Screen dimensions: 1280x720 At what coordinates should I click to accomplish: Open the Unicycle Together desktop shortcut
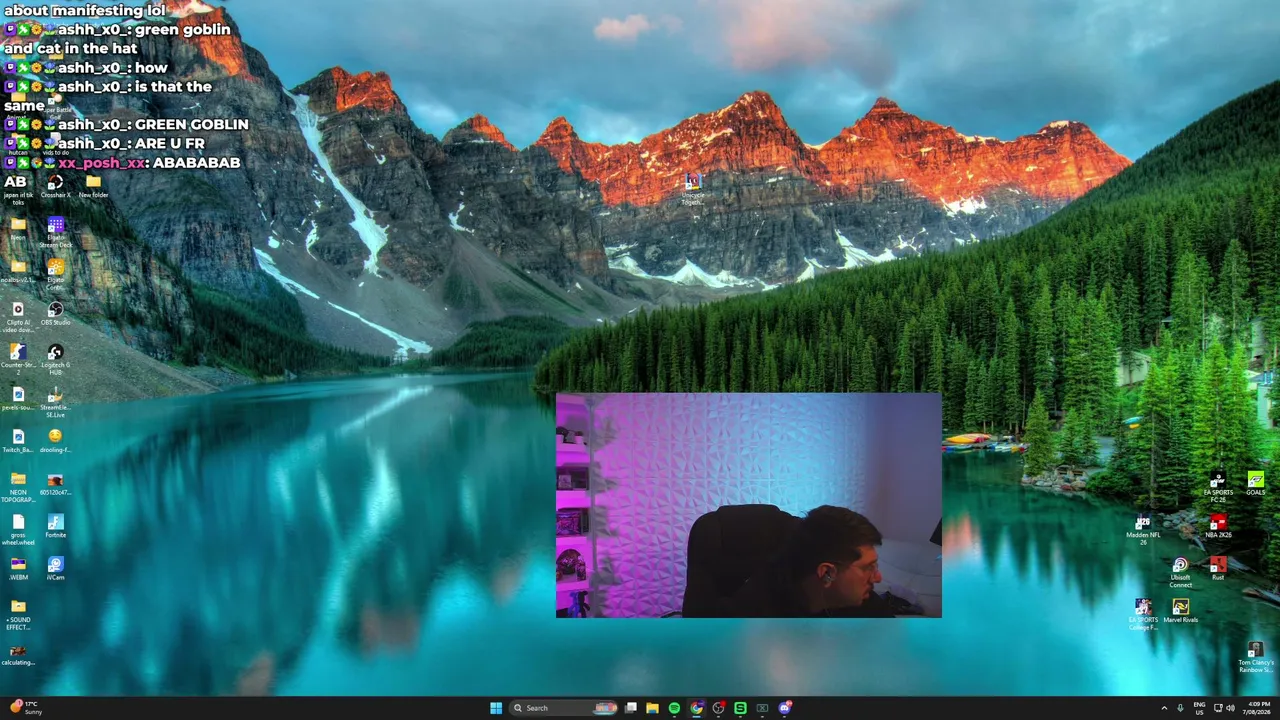[x=692, y=189]
